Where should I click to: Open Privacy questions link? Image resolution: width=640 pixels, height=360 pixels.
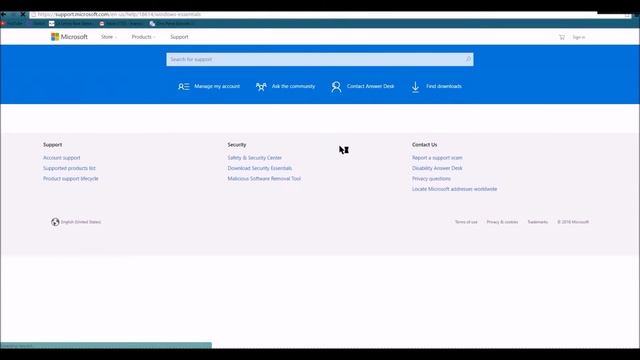click(431, 179)
